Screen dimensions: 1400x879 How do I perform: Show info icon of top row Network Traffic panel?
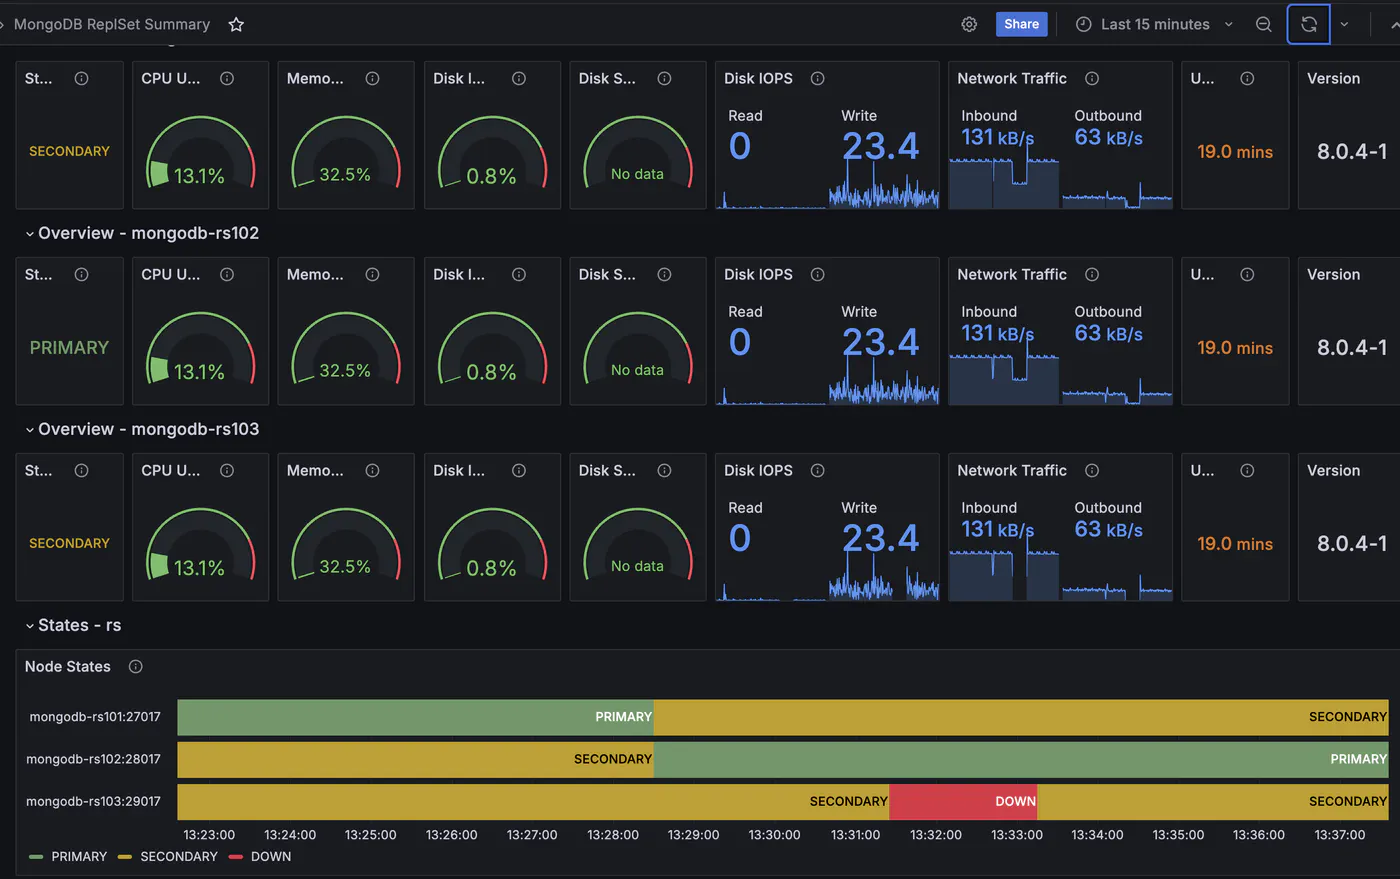1092,78
